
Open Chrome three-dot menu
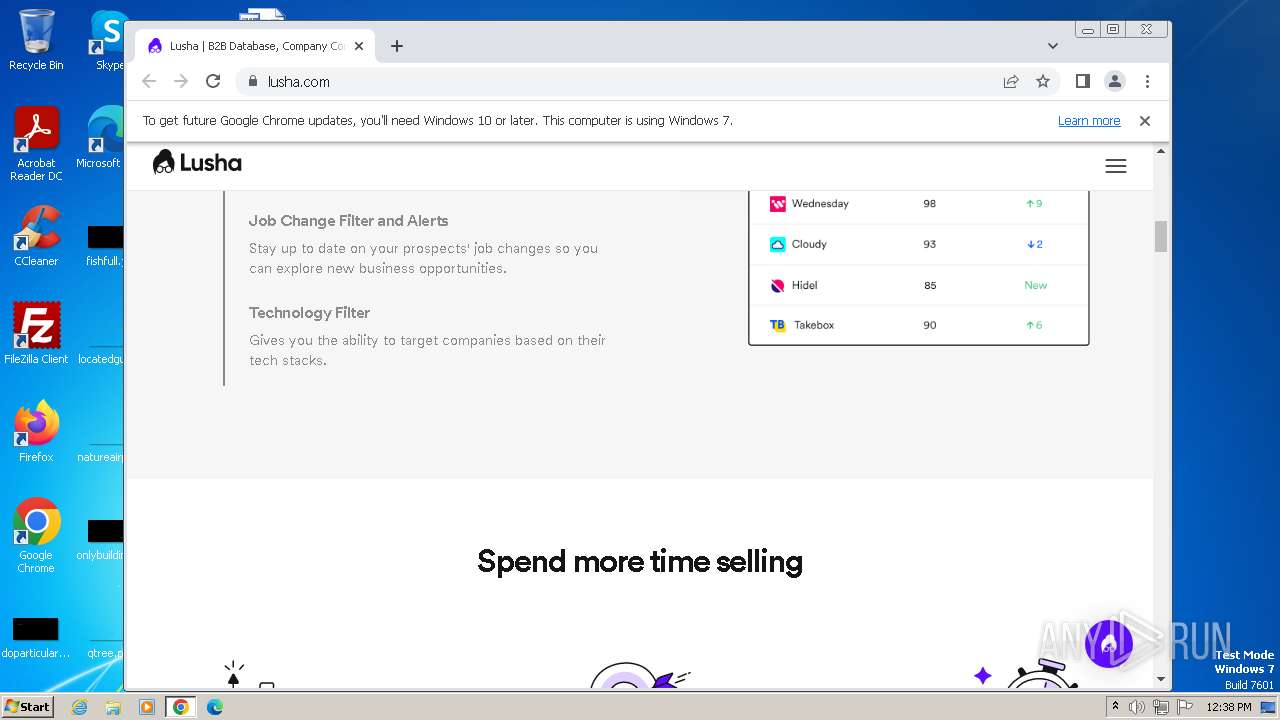pyautogui.click(x=1147, y=82)
